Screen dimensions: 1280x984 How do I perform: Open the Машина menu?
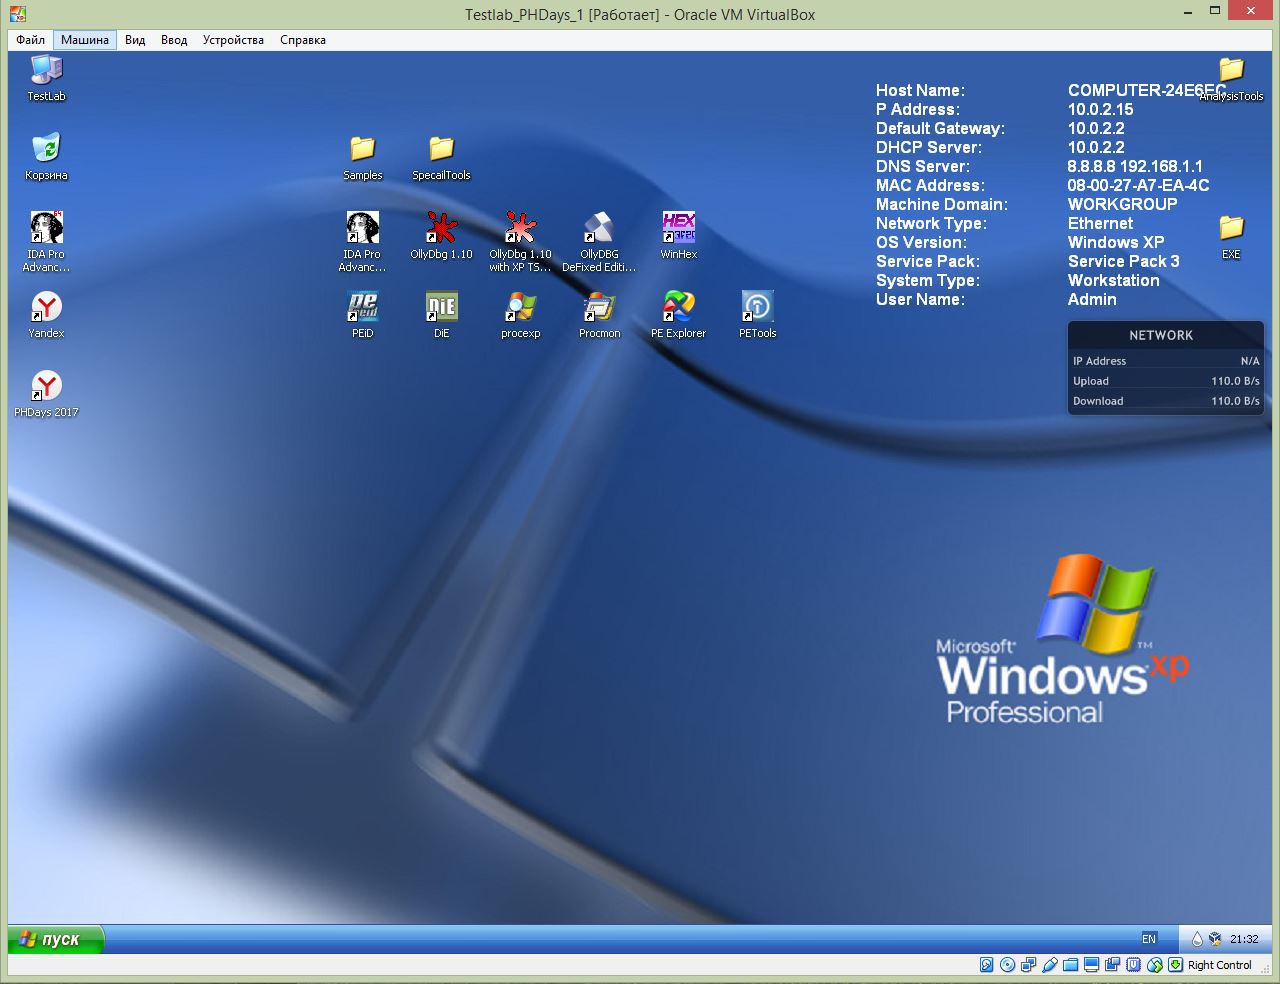click(85, 40)
